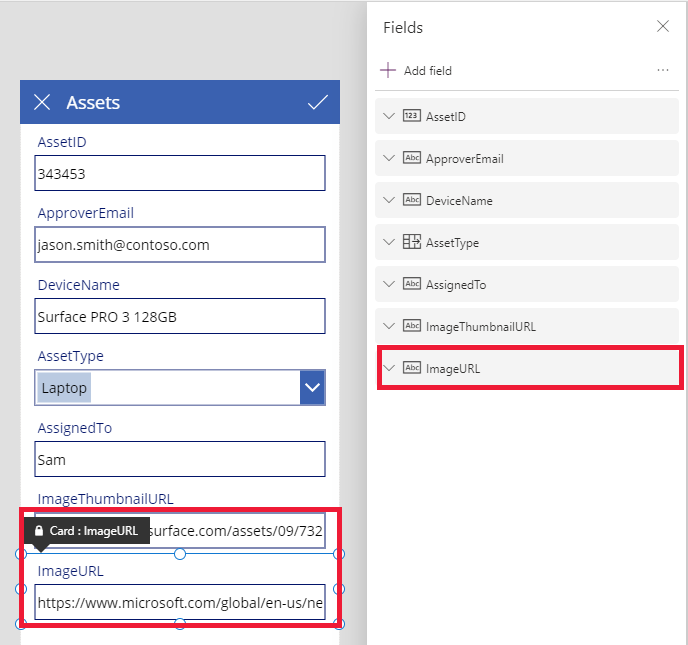
Task: Click the Card : ImageURL tooltip label
Action: tap(94, 531)
